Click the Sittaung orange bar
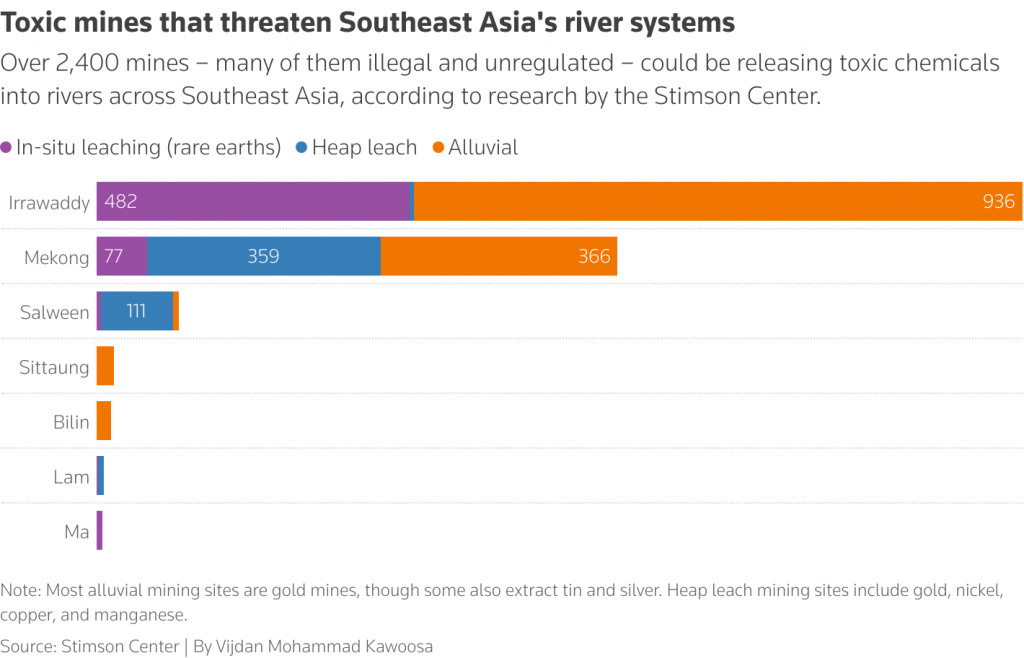Image resolution: width=1024 pixels, height=658 pixels. point(105,366)
